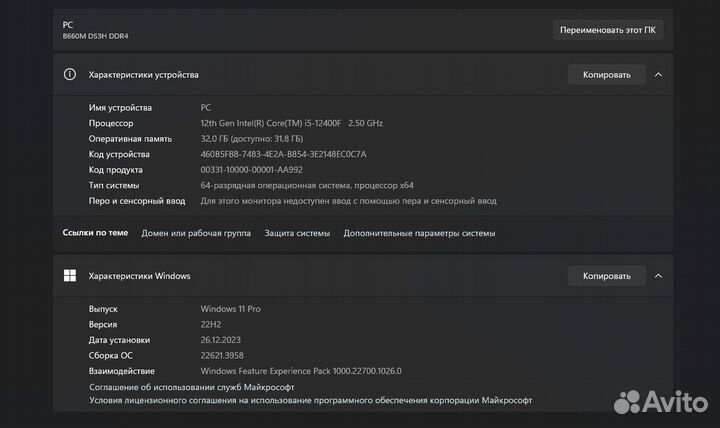Click the Версия label
Image resolution: width=720 pixels, height=428 pixels.
pyautogui.click(x=103, y=325)
